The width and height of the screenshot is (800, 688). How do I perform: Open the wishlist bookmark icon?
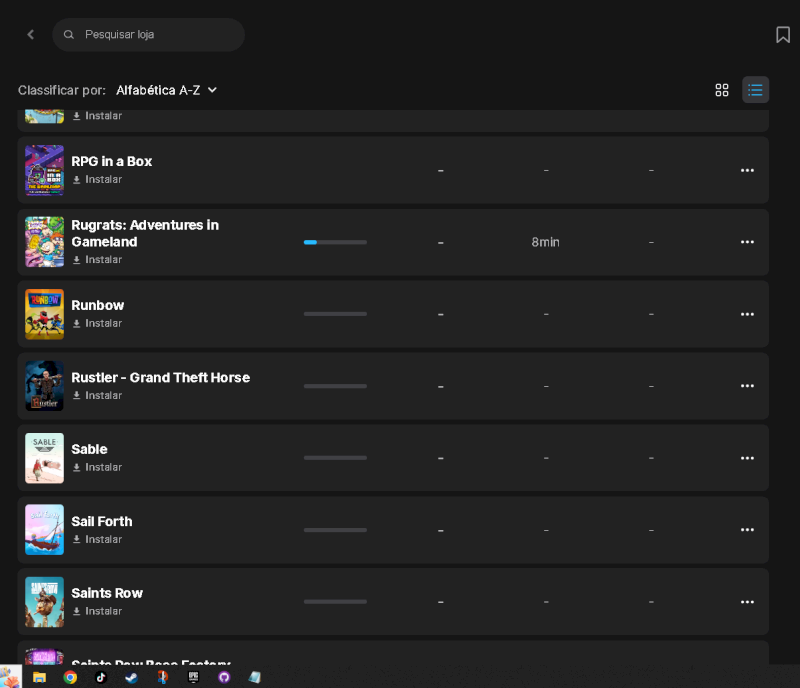783,34
